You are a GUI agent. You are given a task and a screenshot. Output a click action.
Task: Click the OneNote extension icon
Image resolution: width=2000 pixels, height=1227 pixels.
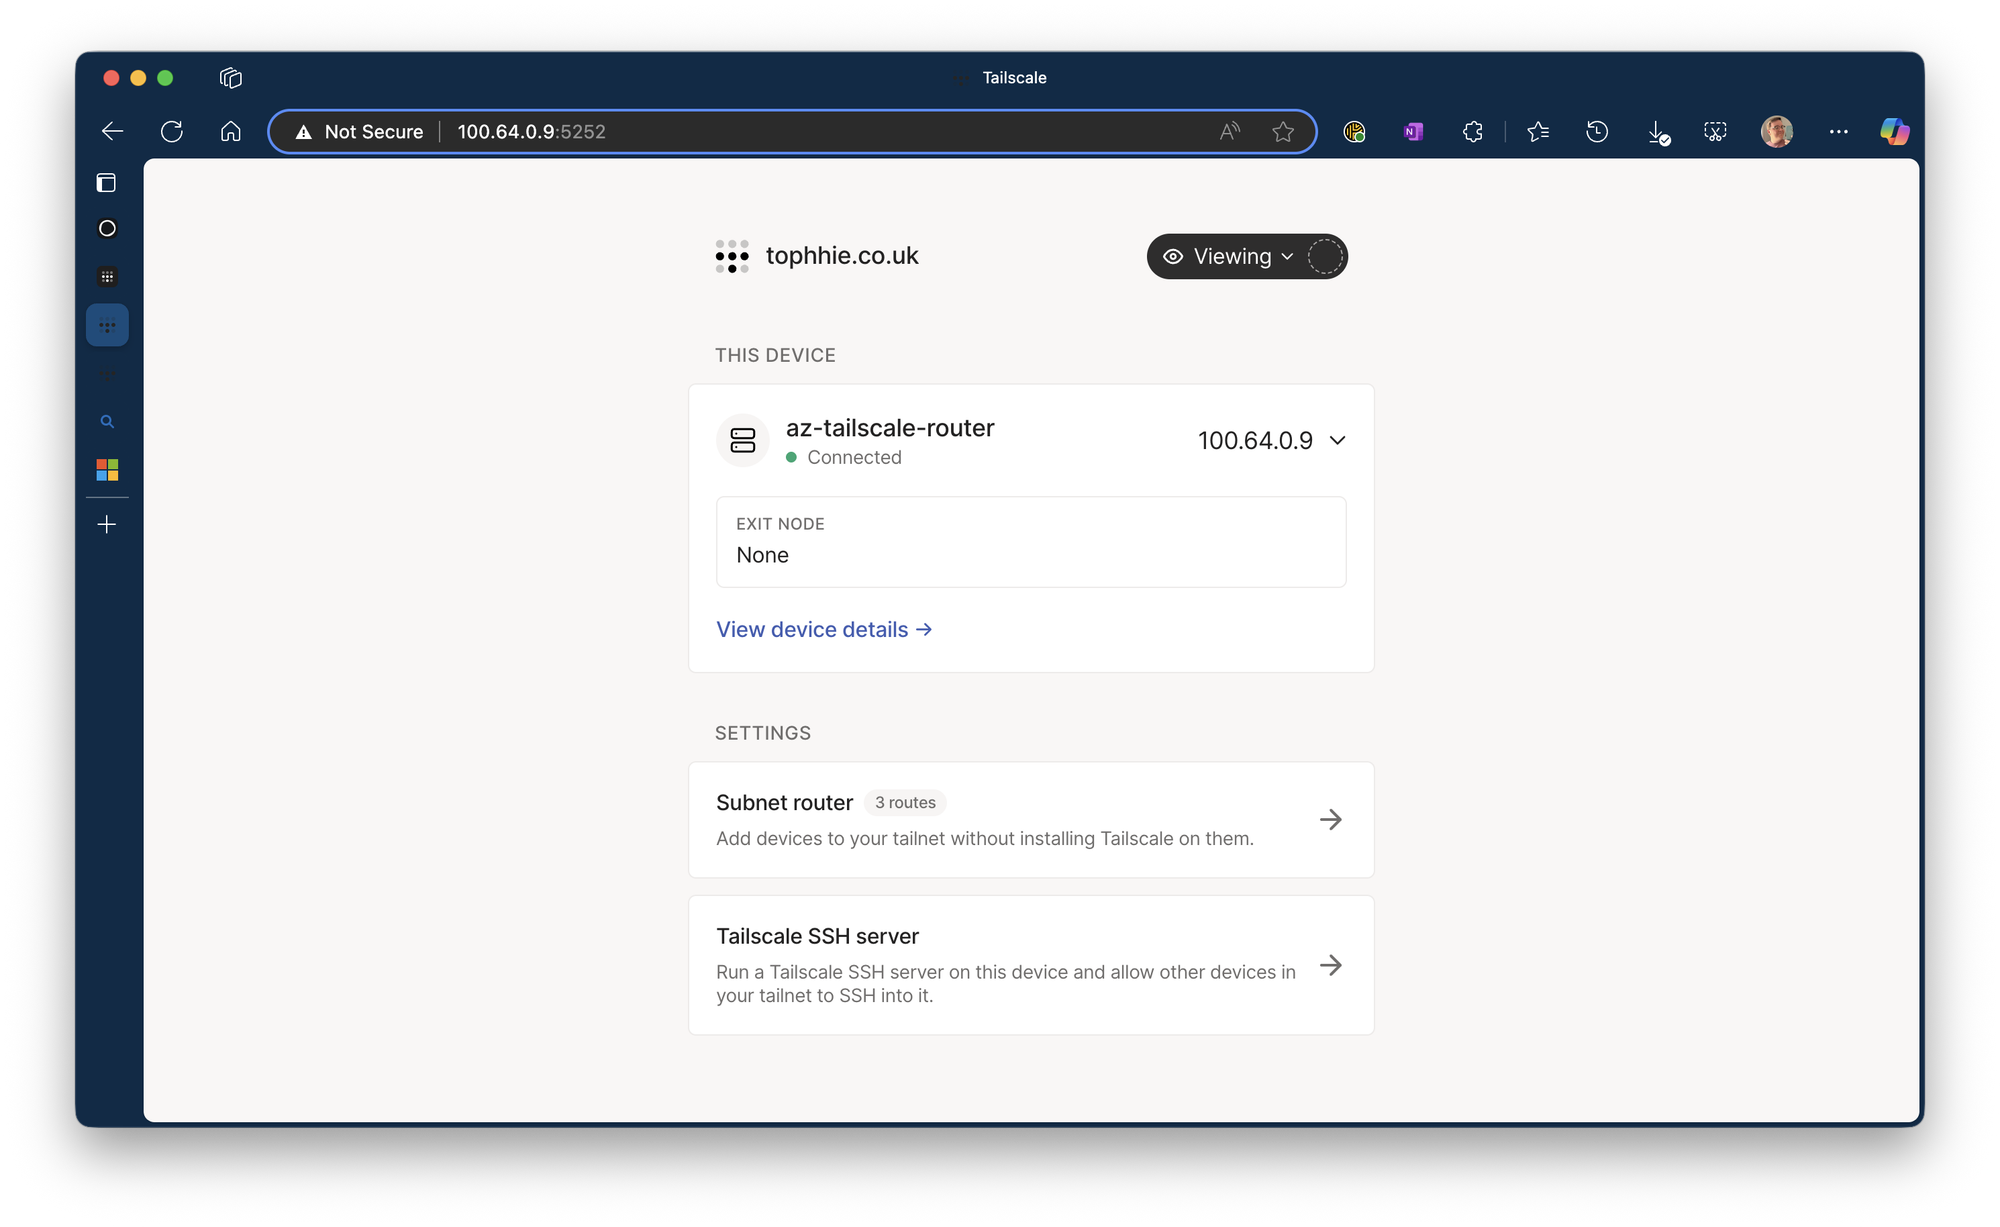tap(1413, 131)
